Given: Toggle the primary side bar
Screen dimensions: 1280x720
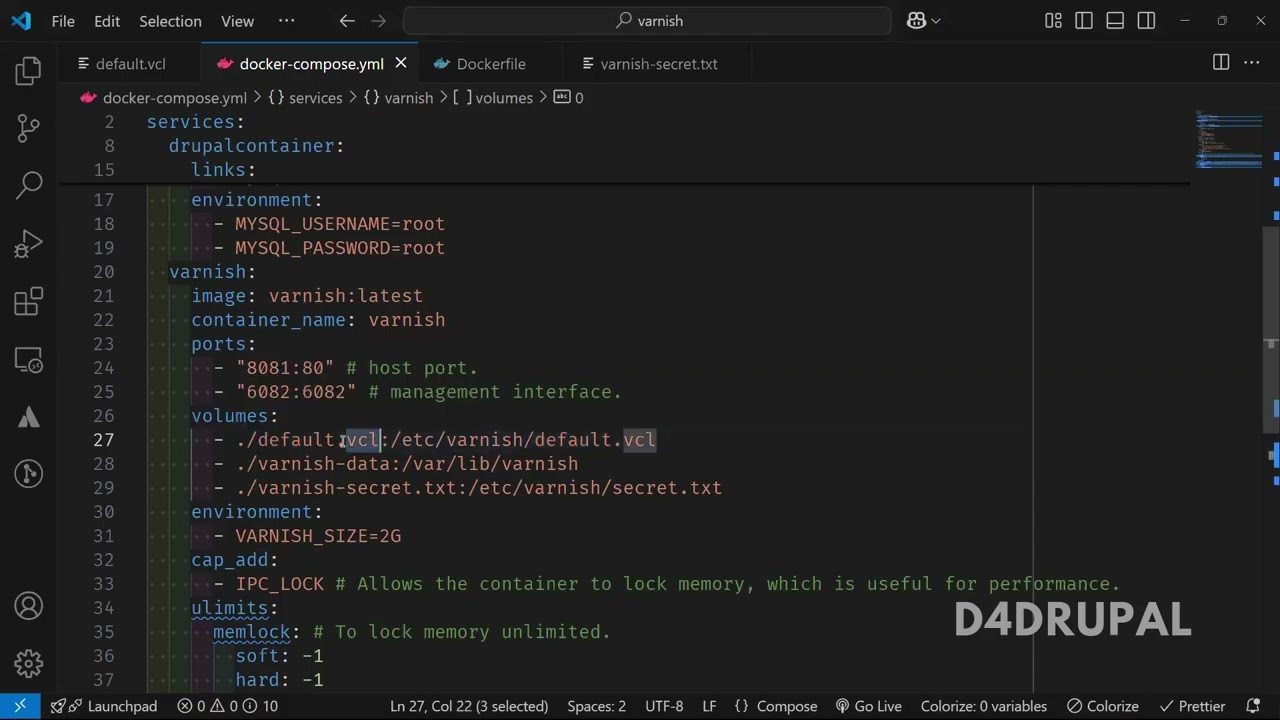Looking at the screenshot, I should tap(1084, 20).
